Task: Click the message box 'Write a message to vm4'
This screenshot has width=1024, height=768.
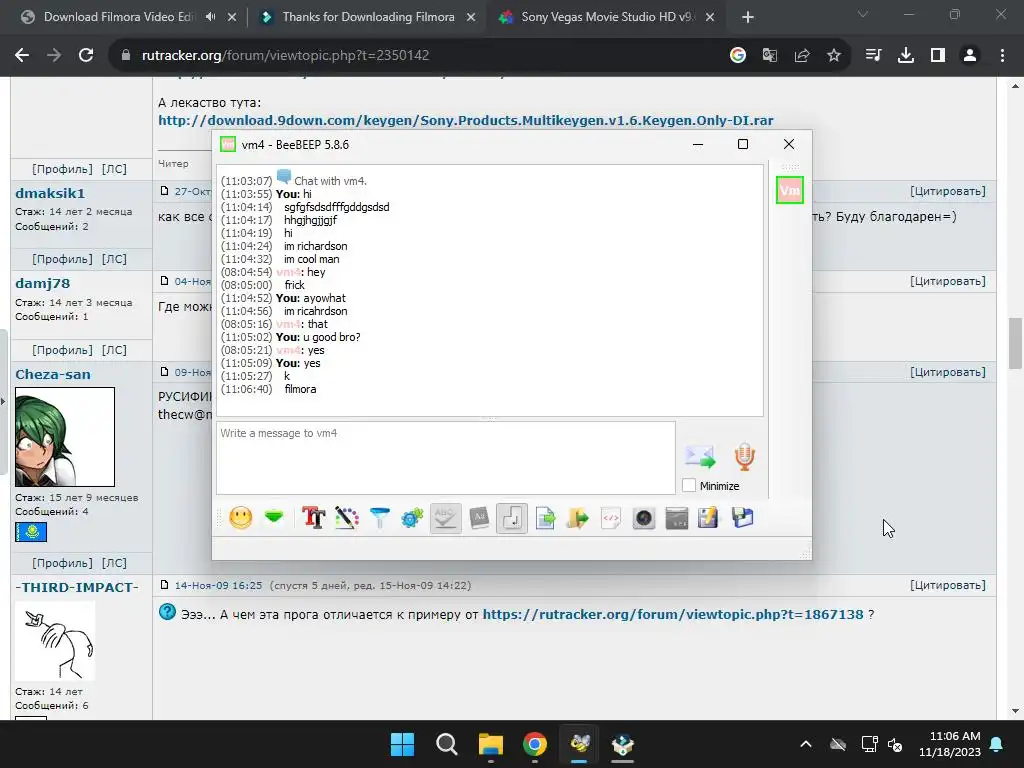Action: click(x=446, y=457)
